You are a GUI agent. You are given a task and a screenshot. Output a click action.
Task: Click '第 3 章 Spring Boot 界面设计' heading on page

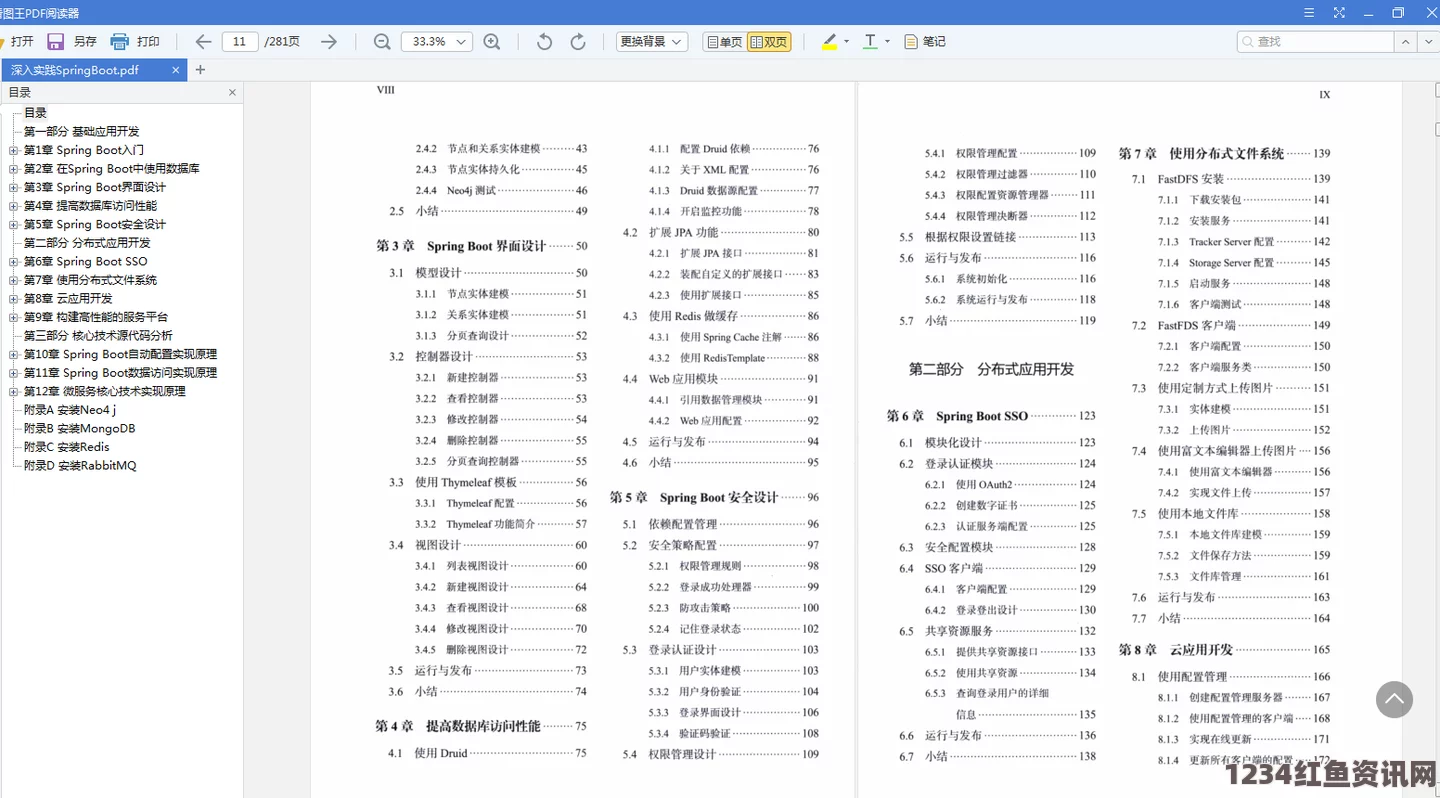click(461, 246)
